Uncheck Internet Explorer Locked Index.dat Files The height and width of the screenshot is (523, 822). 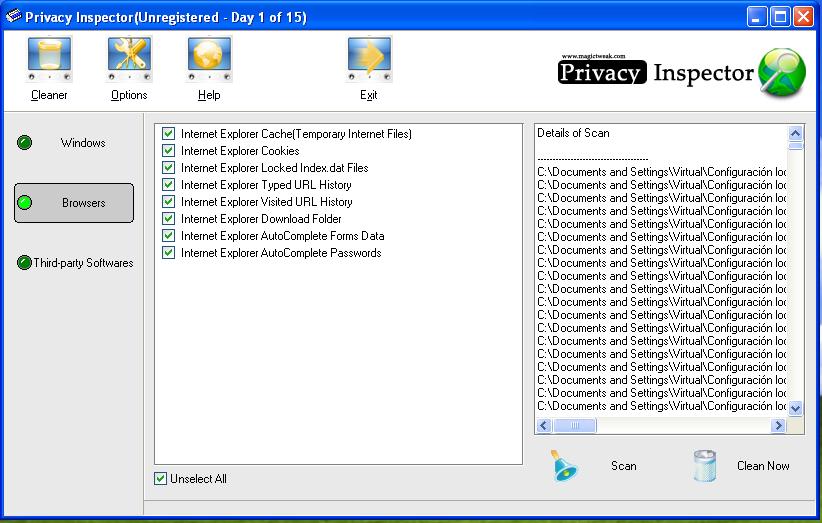tap(168, 168)
